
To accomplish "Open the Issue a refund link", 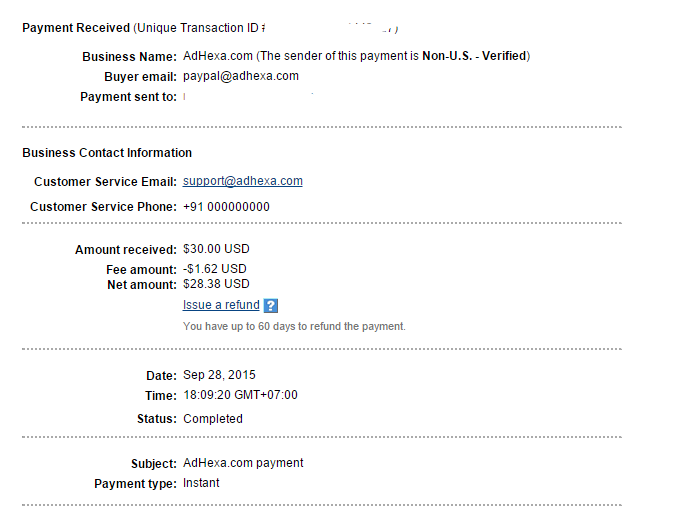I will click(221, 305).
